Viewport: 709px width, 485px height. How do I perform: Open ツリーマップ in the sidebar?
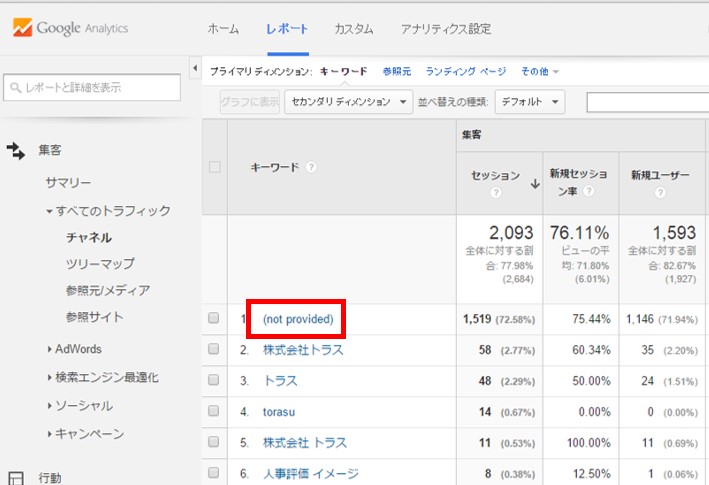tap(100, 264)
